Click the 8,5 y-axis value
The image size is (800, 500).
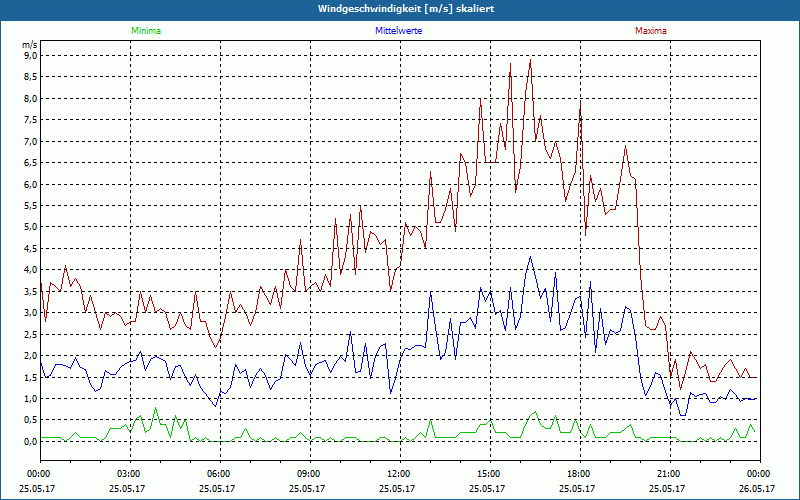coord(31,77)
